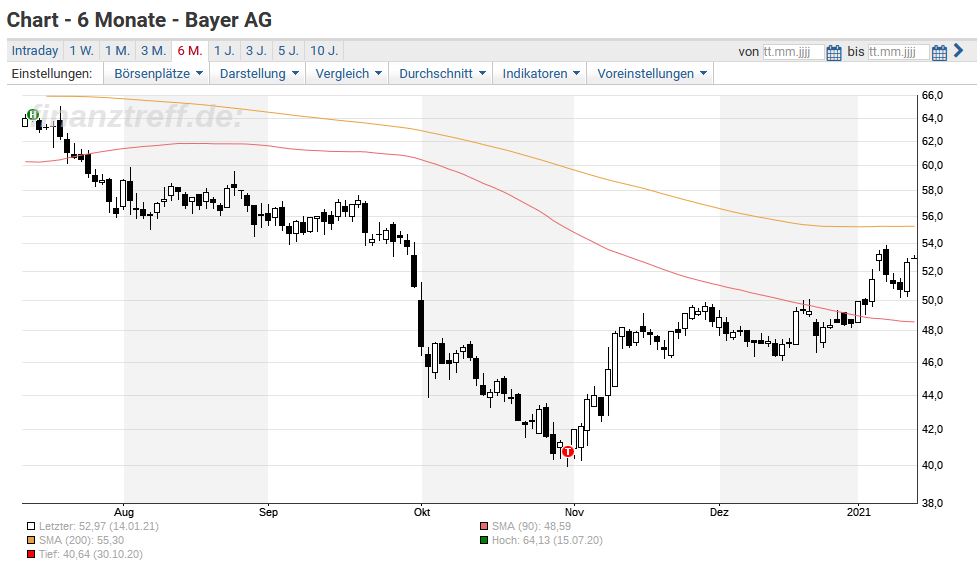Screen dimensions: 980x567
Task: Open the 'bis' date calendar picker icon
Action: (939, 53)
